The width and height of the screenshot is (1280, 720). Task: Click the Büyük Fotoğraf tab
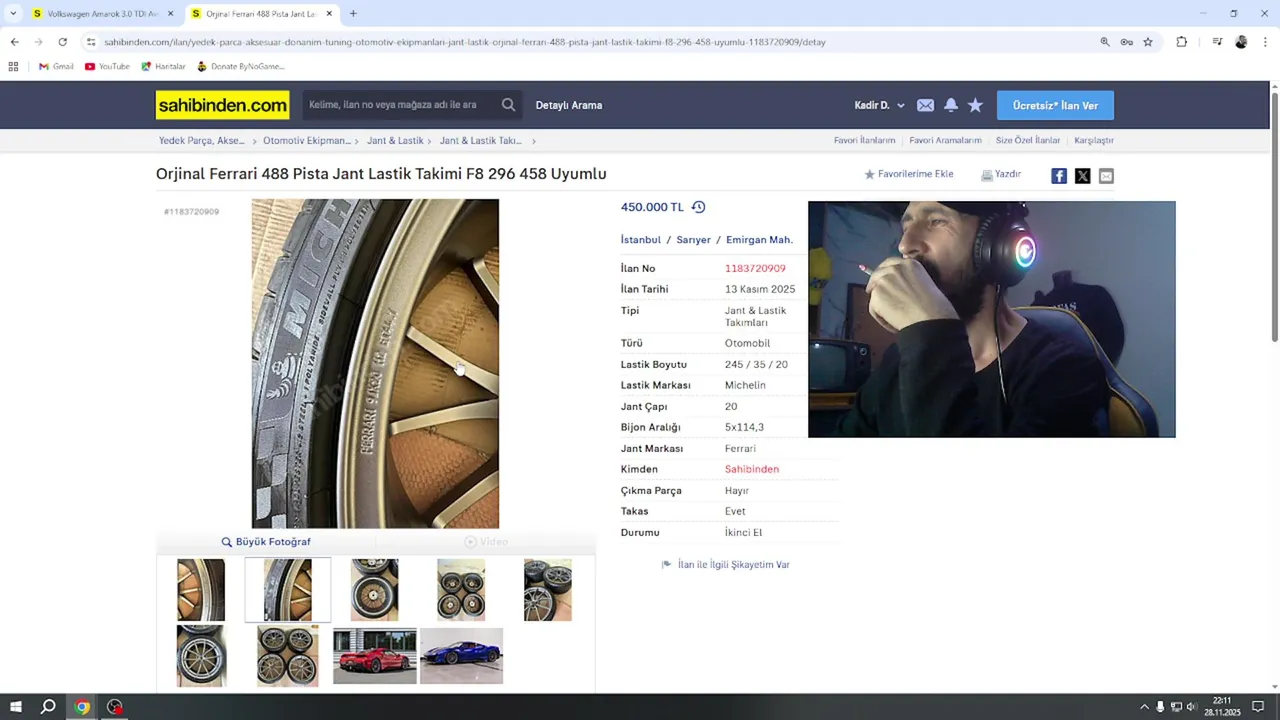pyautogui.click(x=266, y=542)
